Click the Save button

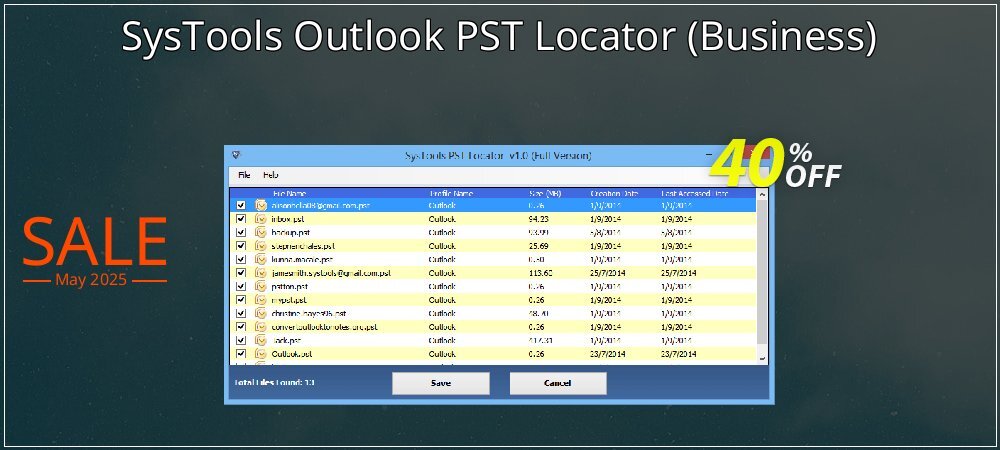(x=441, y=383)
